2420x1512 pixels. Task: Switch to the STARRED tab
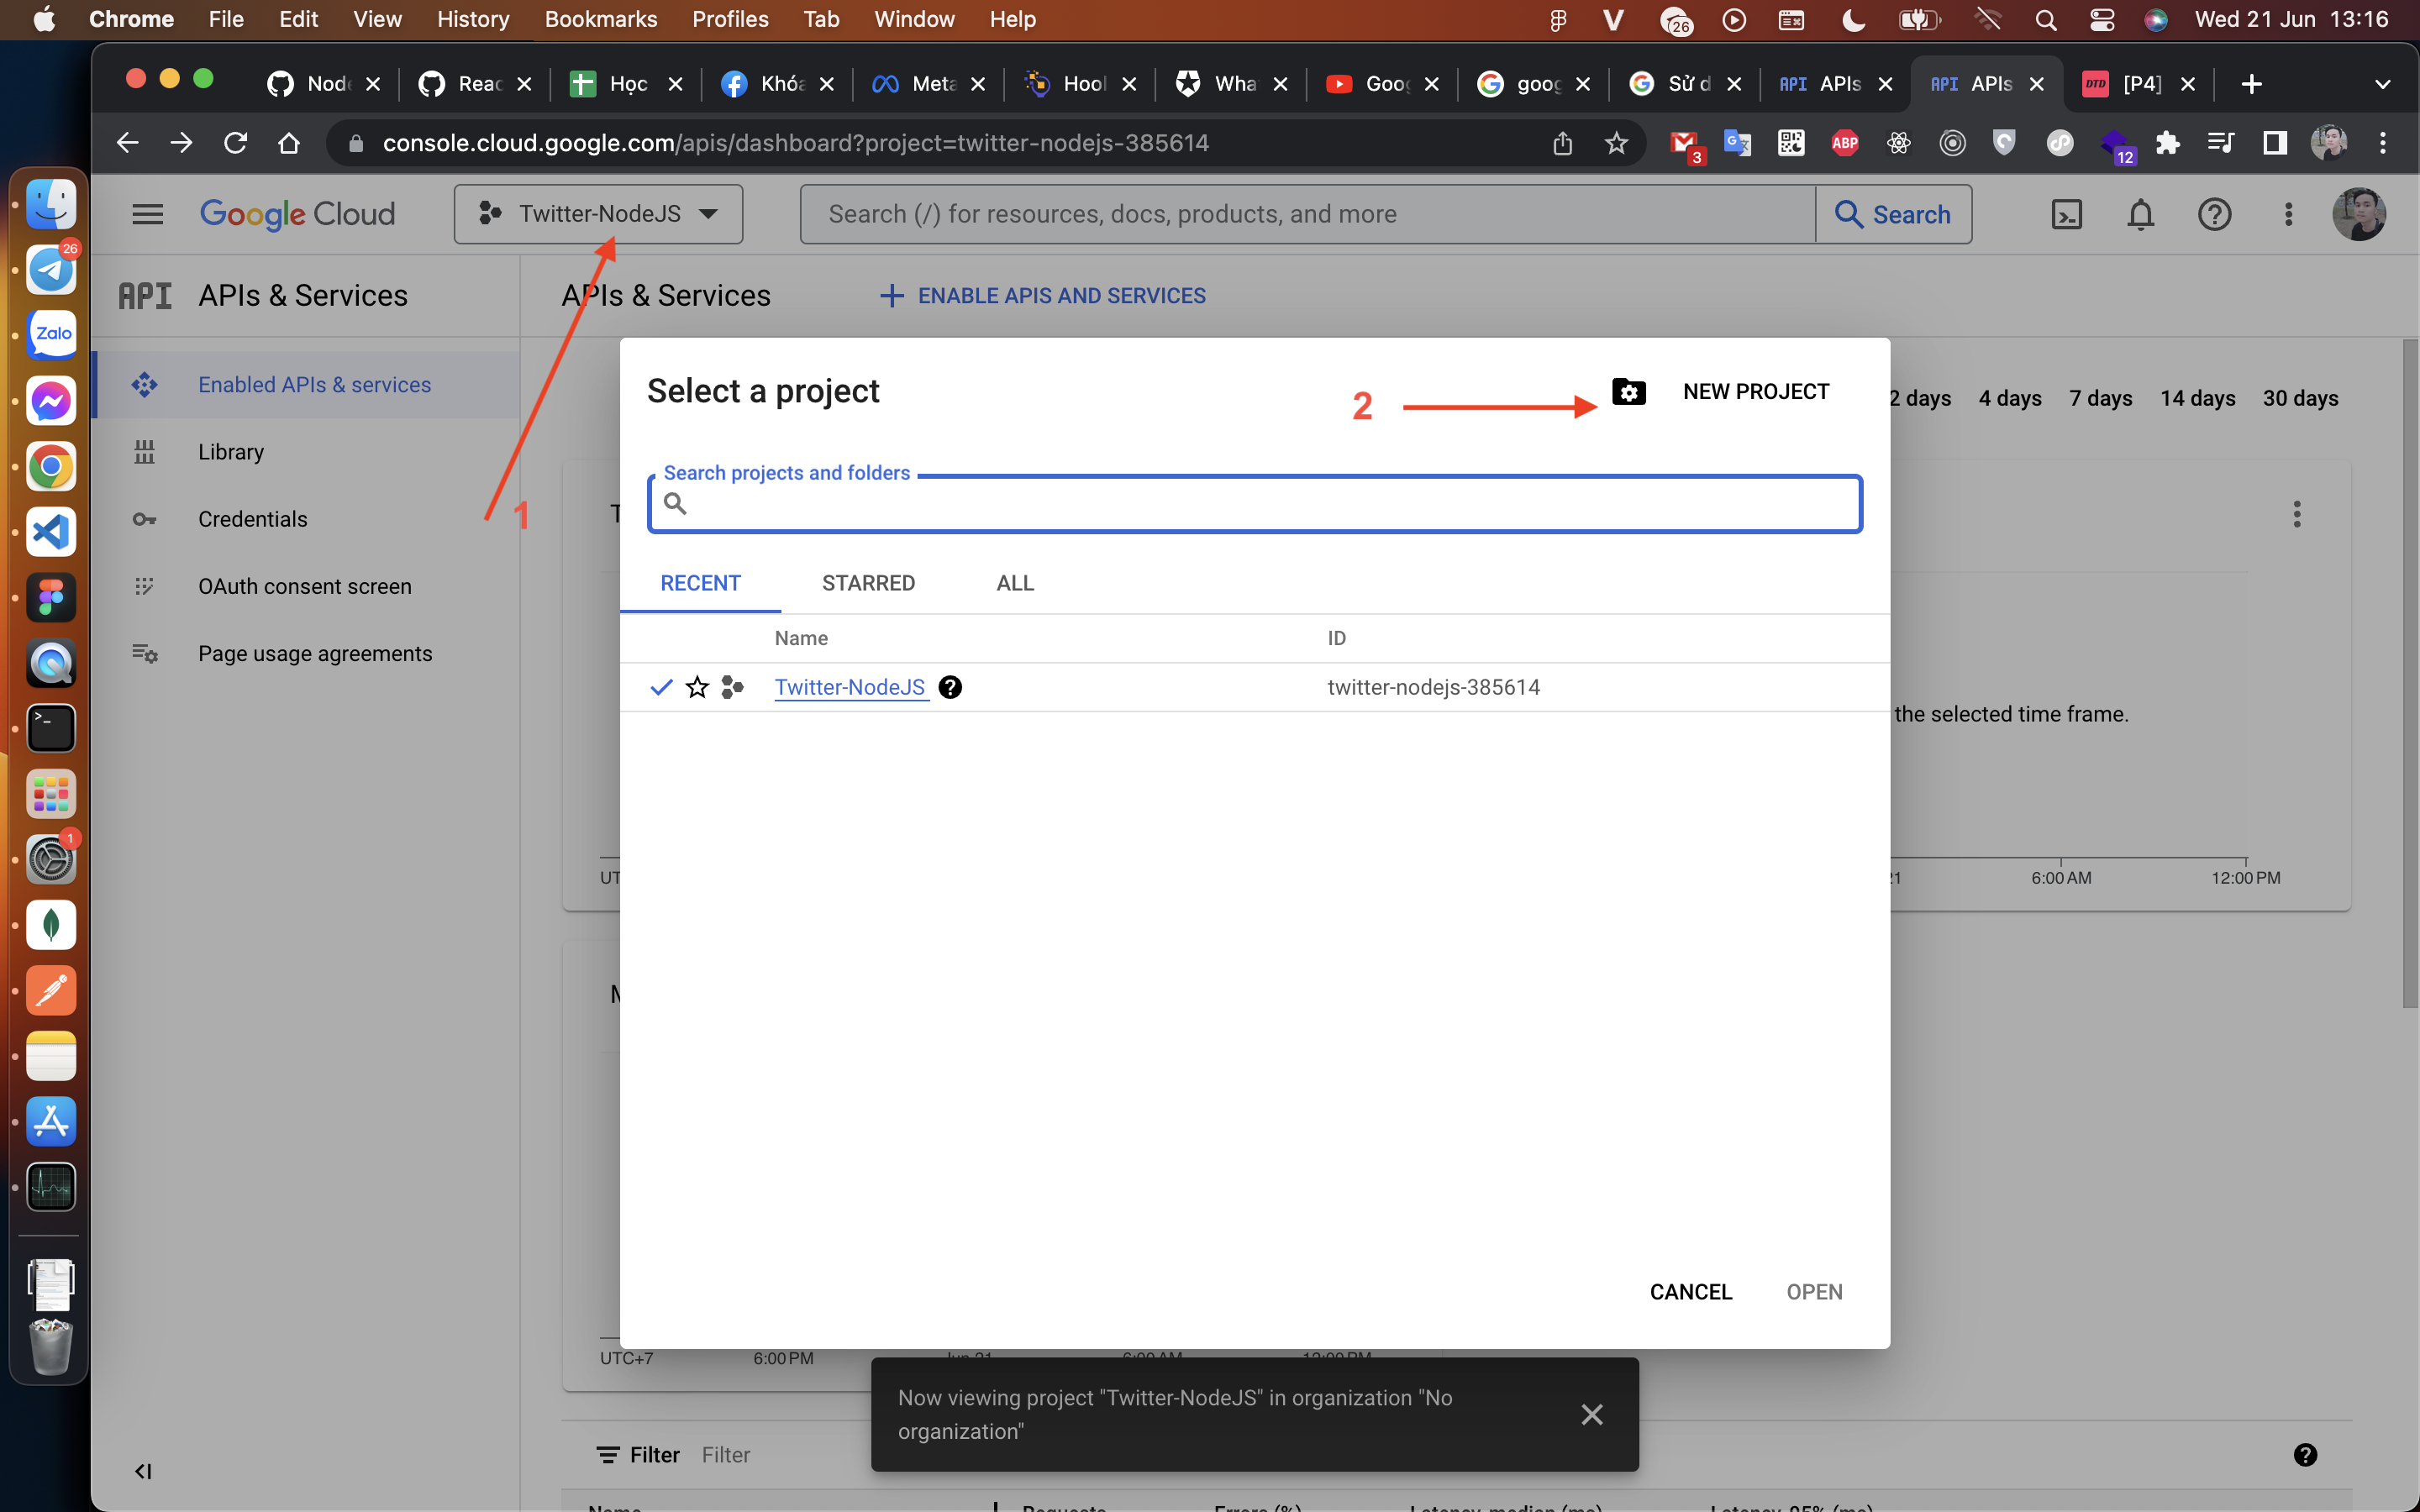[x=868, y=583]
